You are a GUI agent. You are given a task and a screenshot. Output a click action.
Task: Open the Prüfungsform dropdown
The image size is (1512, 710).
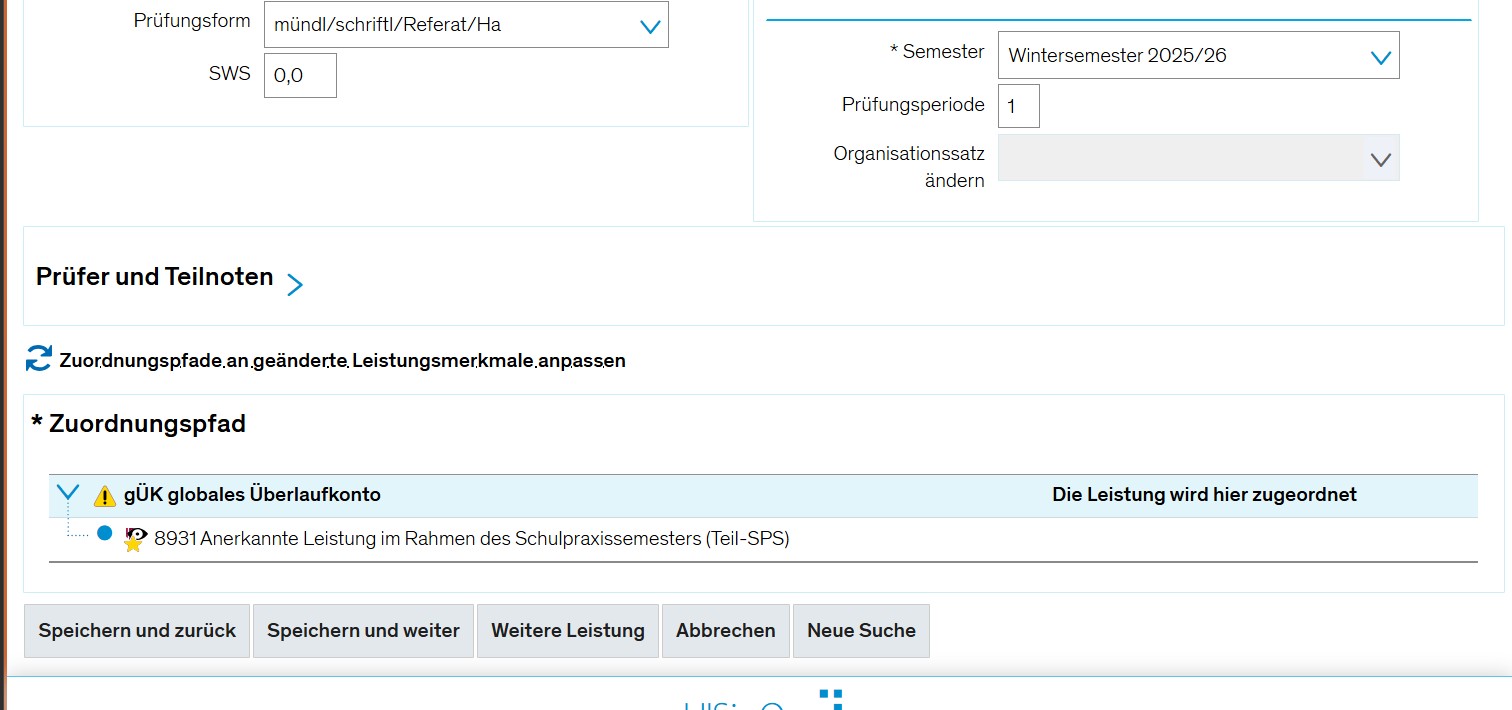coord(466,25)
